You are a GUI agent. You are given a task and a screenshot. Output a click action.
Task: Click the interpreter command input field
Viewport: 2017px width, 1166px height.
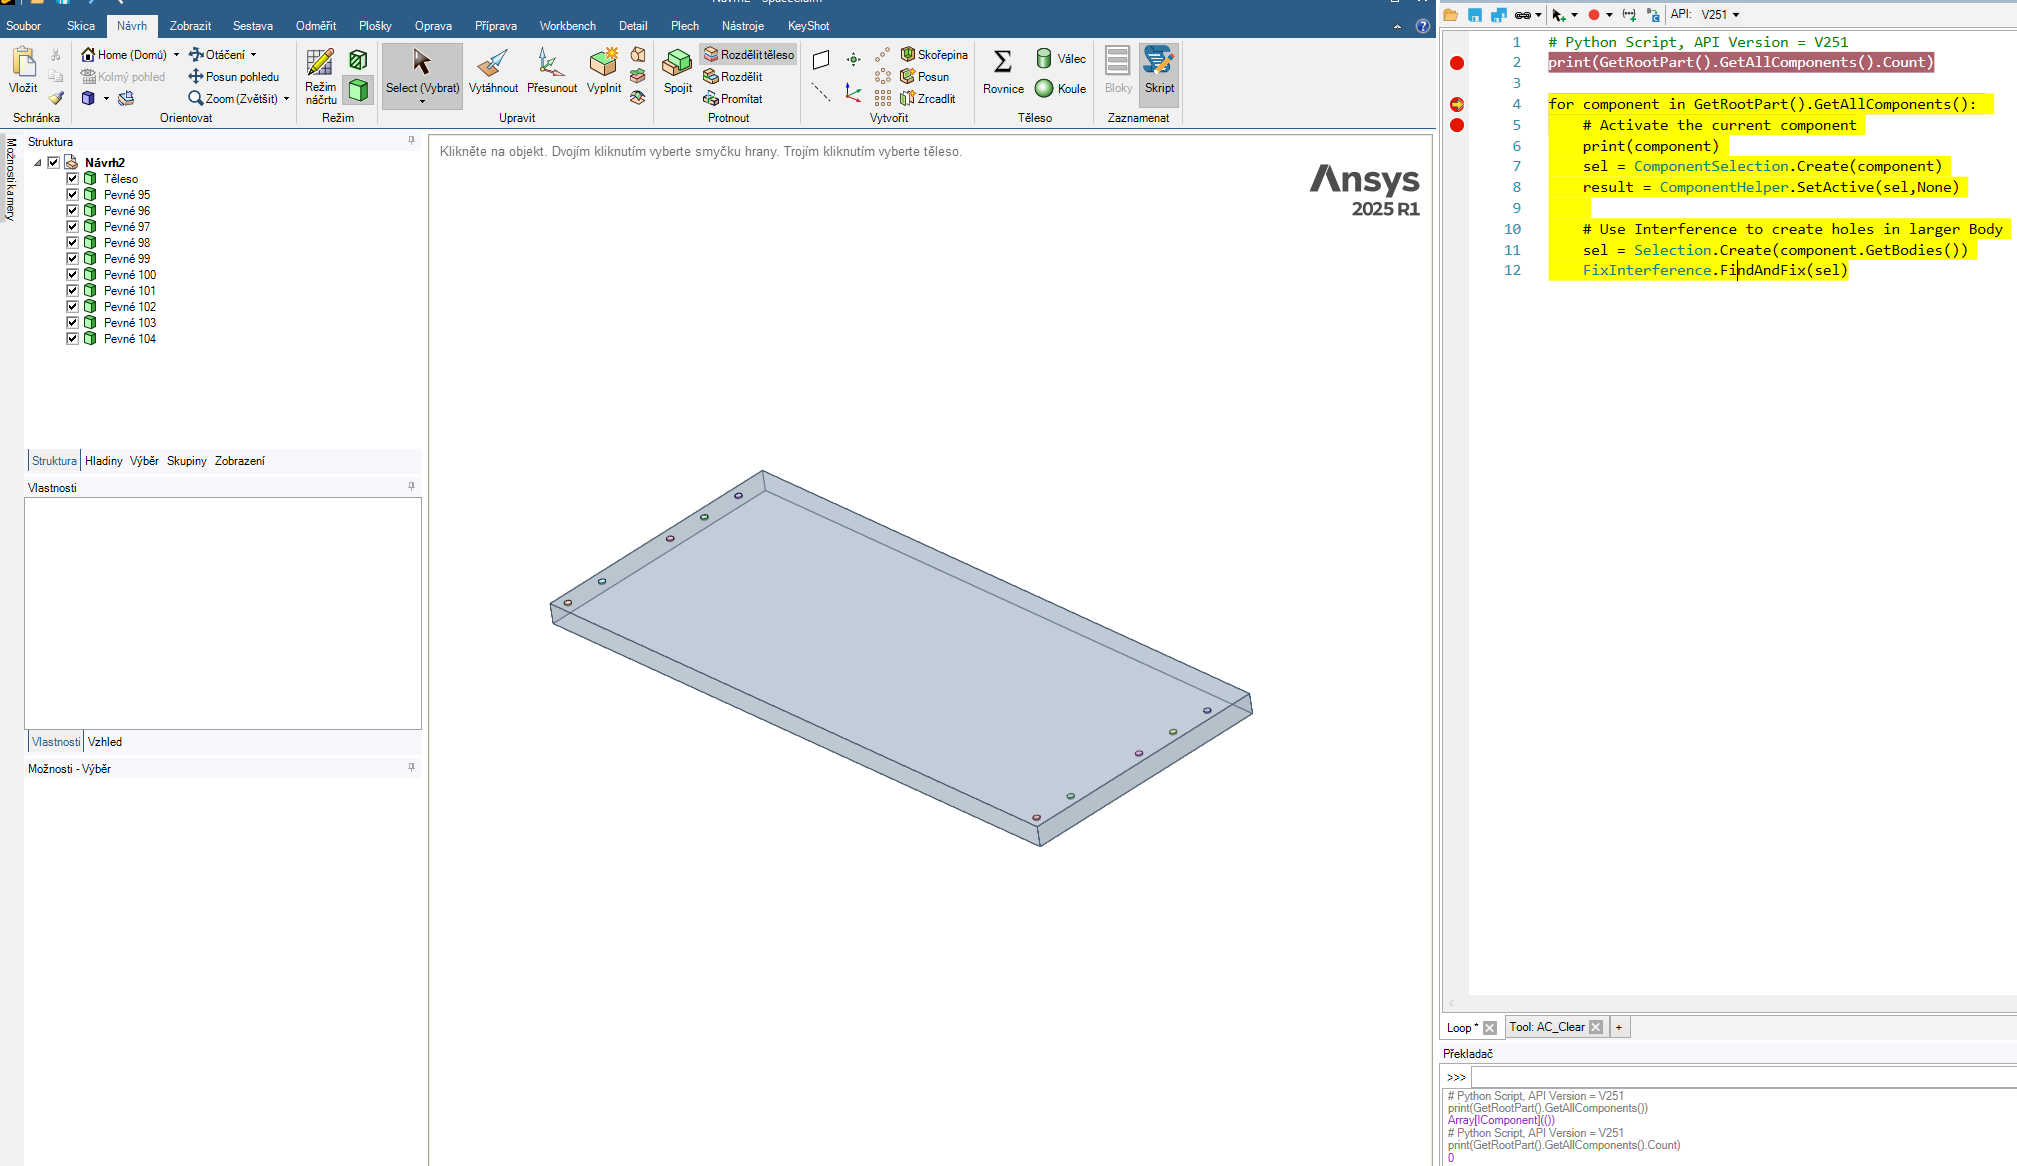point(1743,1077)
